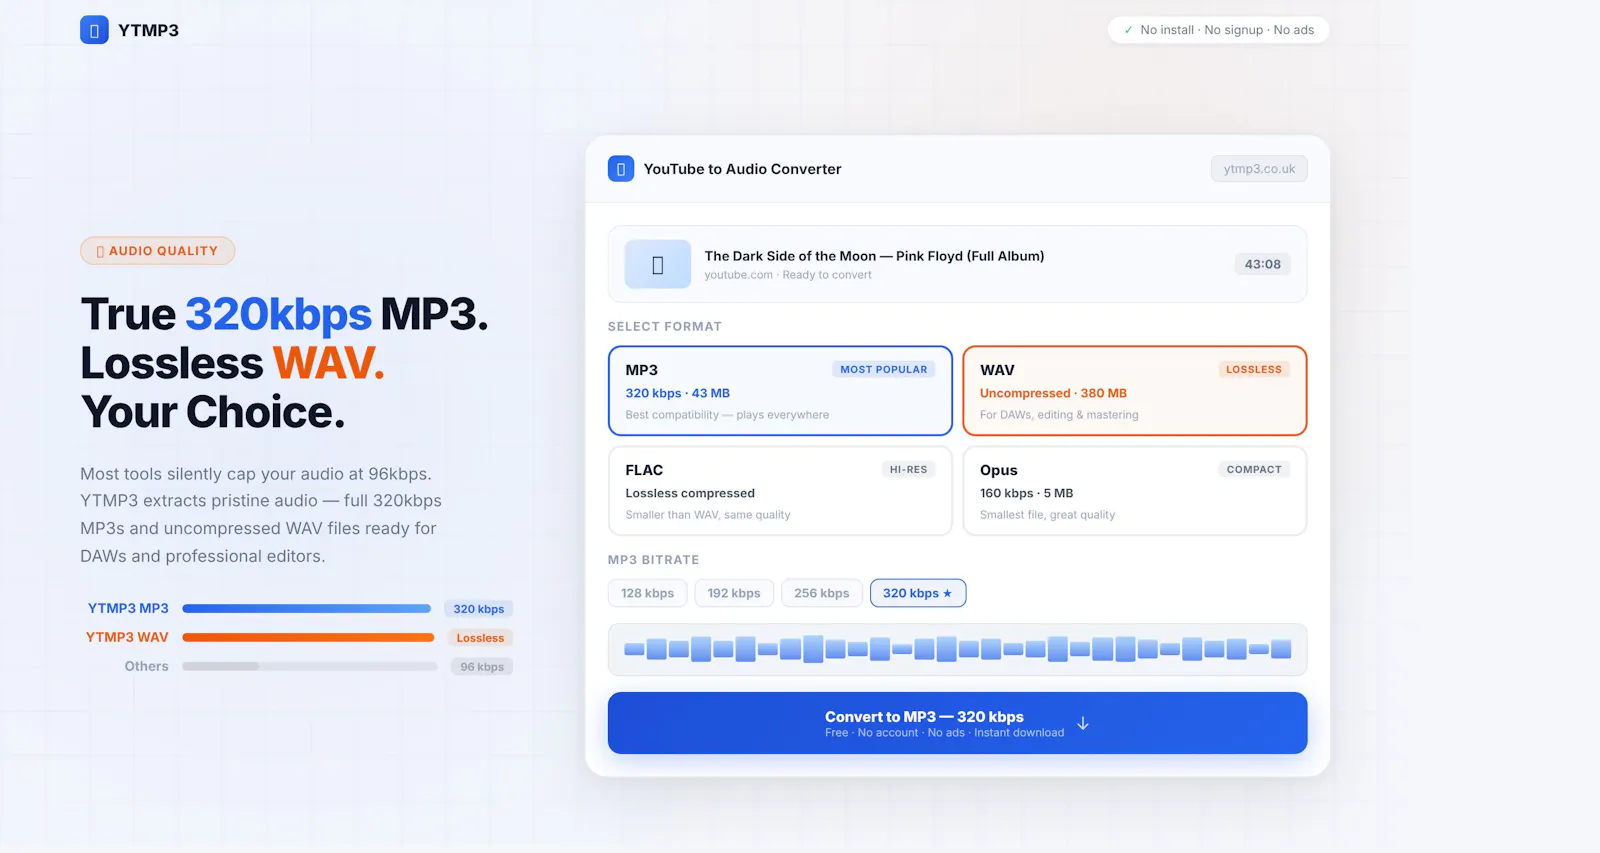Image resolution: width=1600 pixels, height=853 pixels.
Task: Click the icon in Audio Quality badge
Action: [100, 251]
